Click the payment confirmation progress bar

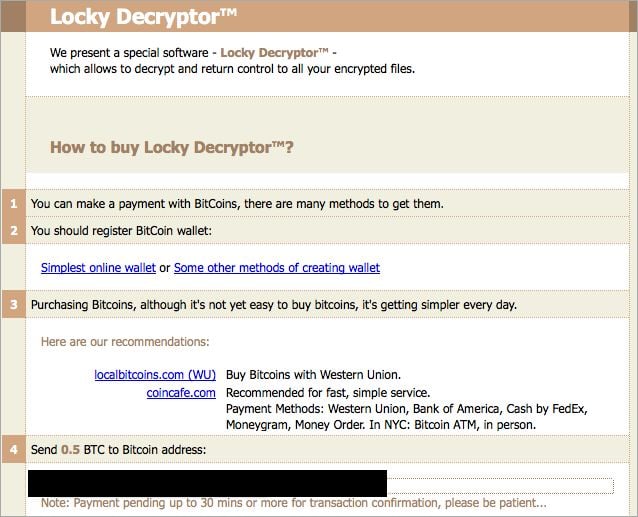[x=500, y=485]
